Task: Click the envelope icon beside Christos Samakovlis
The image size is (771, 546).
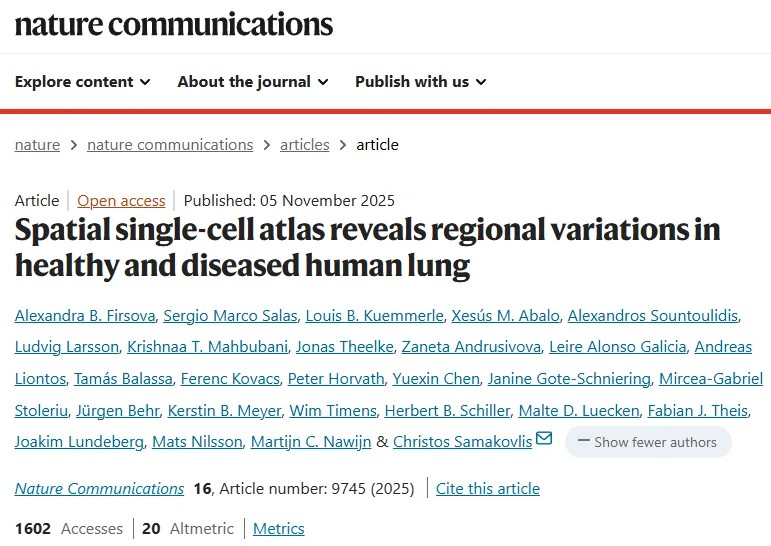Action: (544, 439)
